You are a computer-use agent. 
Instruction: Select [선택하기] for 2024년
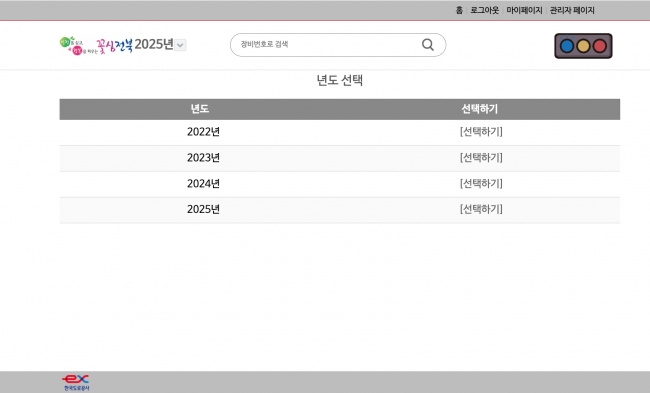coord(481,183)
